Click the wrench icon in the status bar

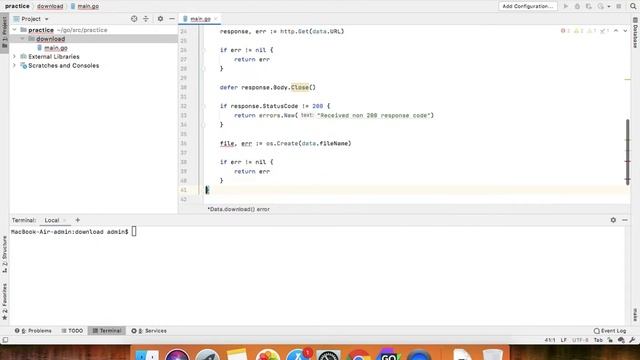point(632,340)
